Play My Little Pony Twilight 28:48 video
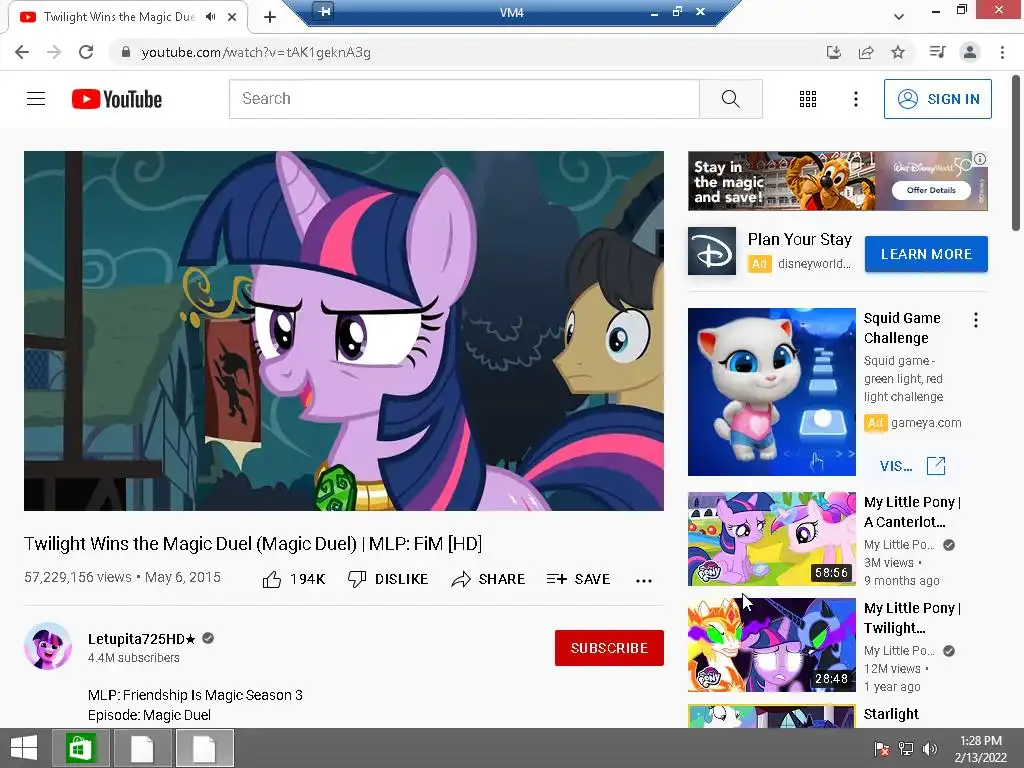This screenshot has width=1024, height=768. click(771, 645)
